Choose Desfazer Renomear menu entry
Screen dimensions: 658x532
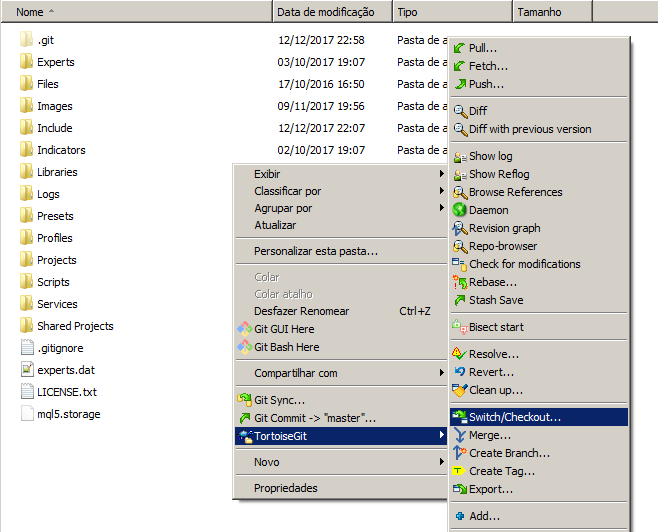[x=341, y=311]
